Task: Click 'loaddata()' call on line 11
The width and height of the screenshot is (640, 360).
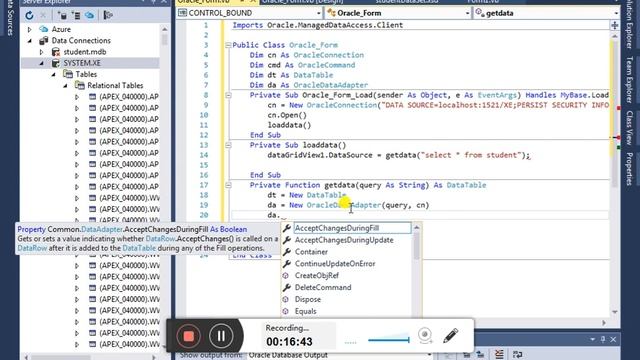Action: [x=289, y=125]
